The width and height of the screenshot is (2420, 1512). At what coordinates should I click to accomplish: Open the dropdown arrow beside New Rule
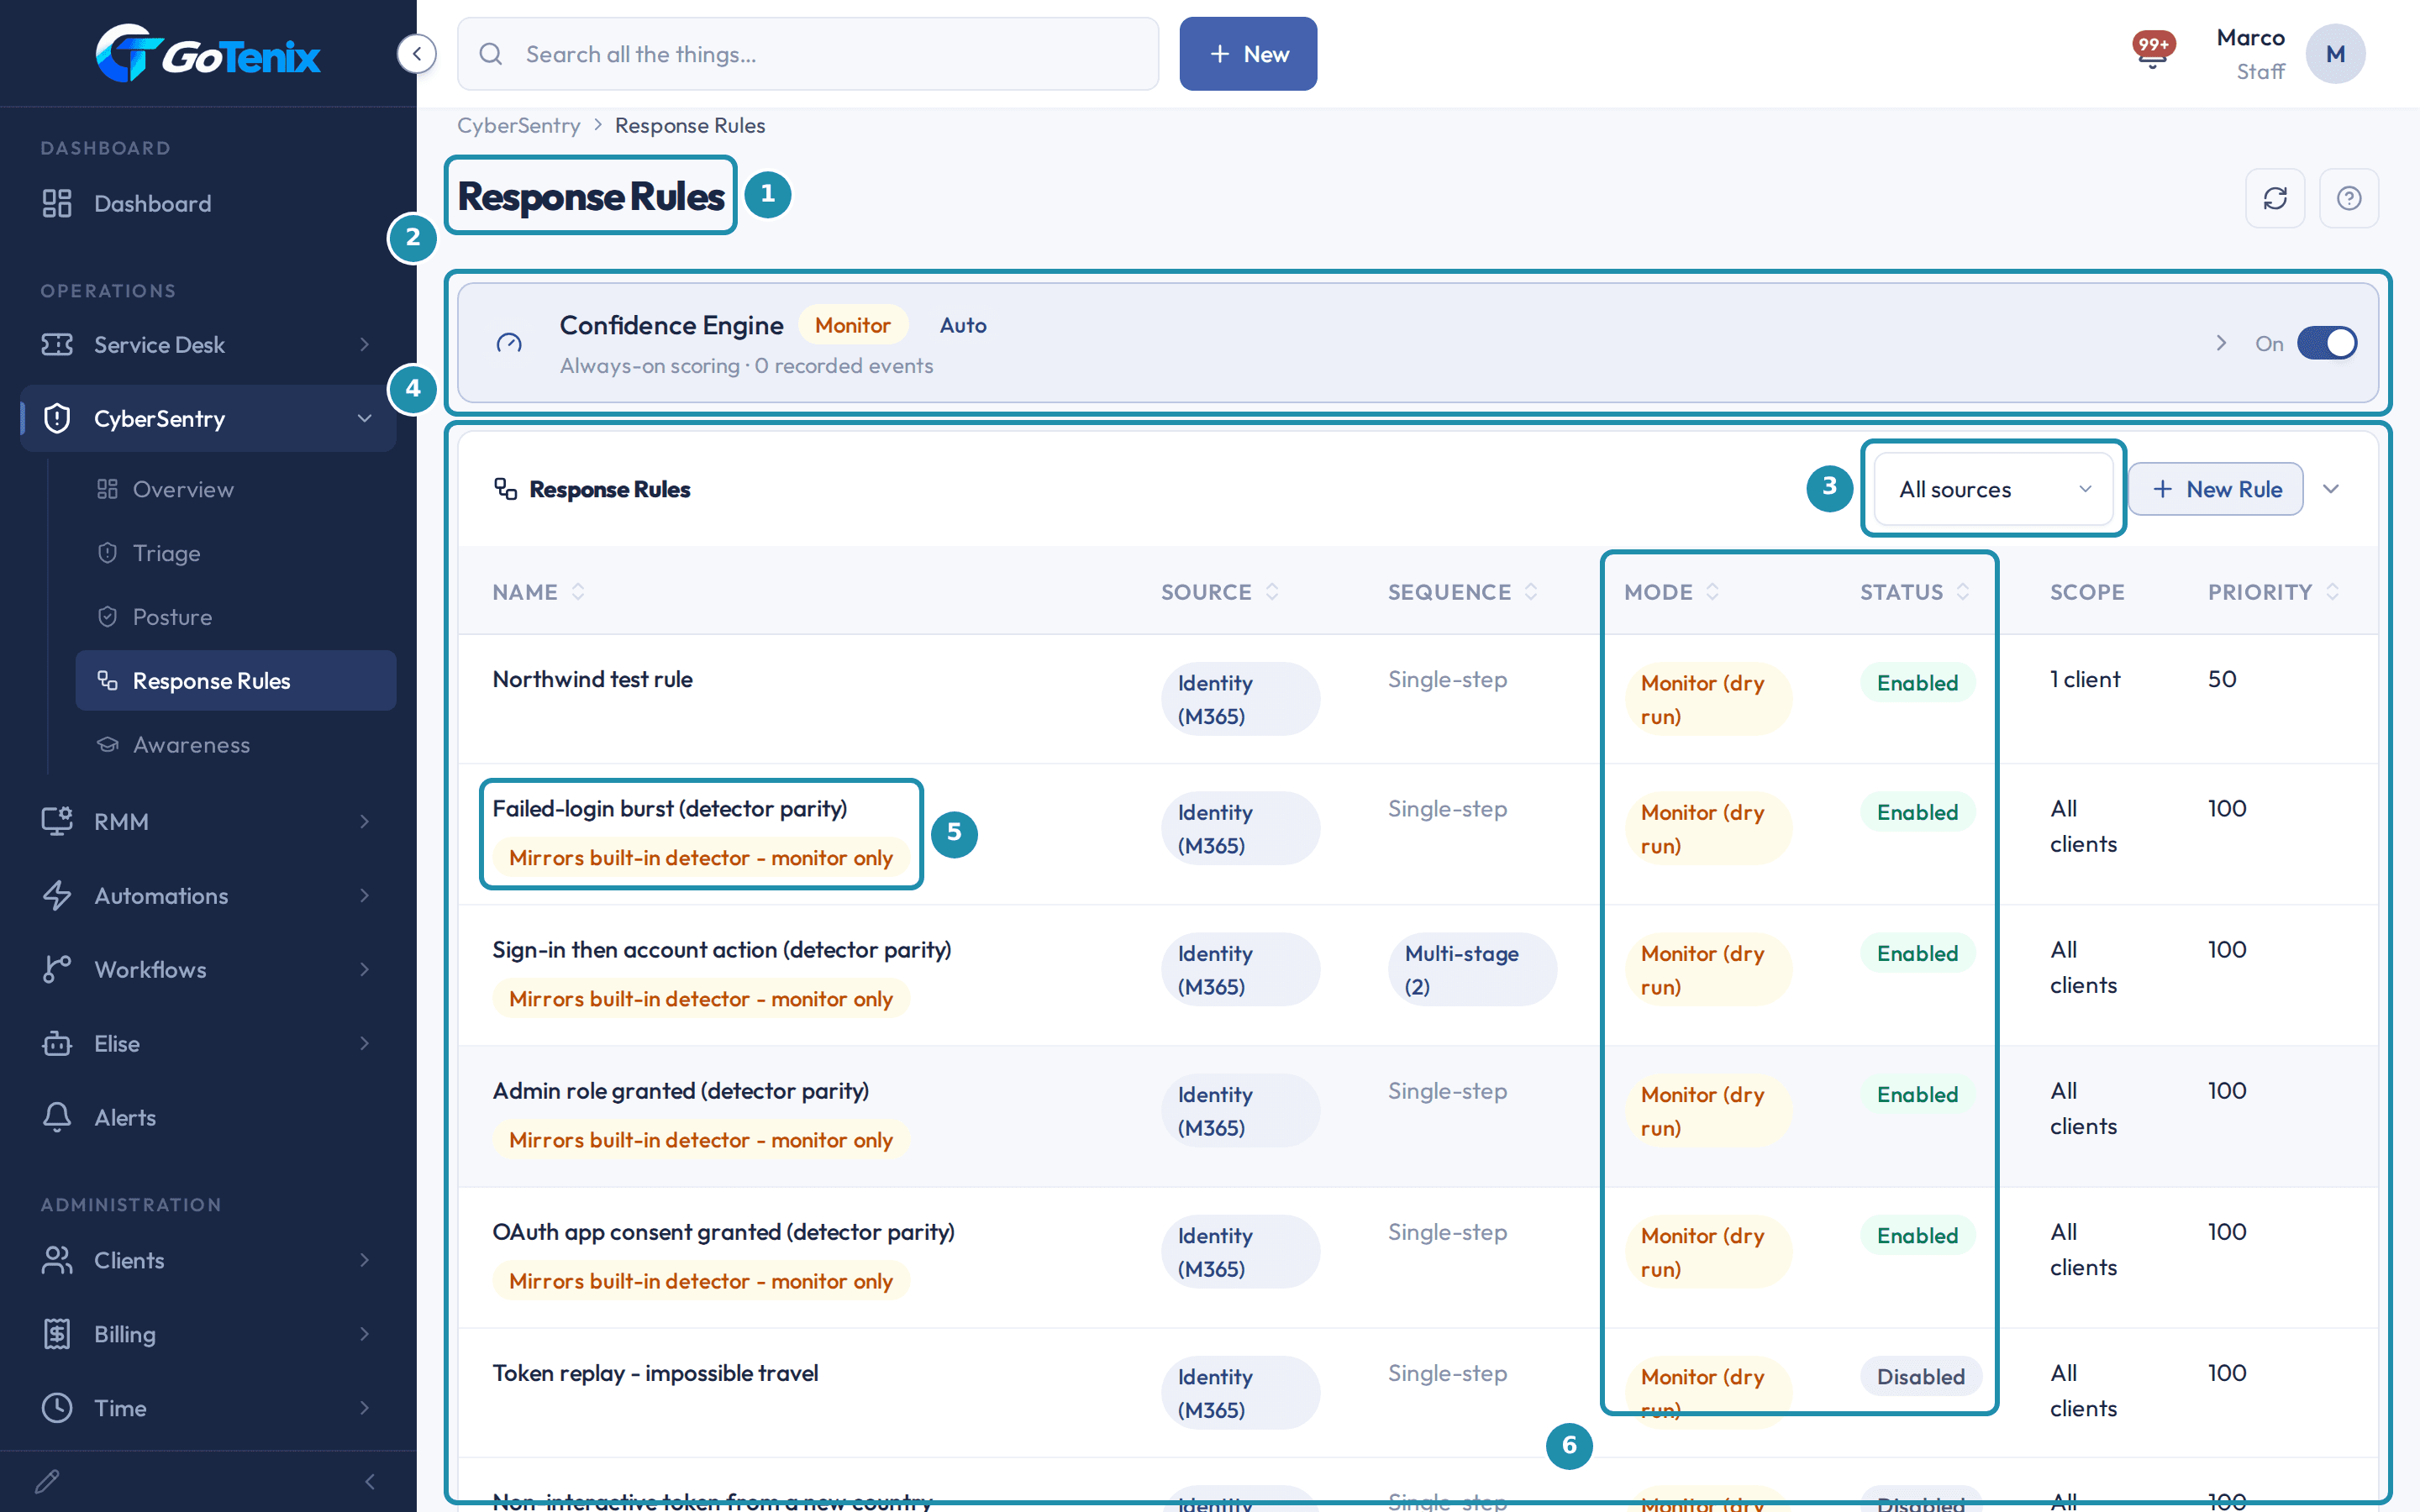2331,489
